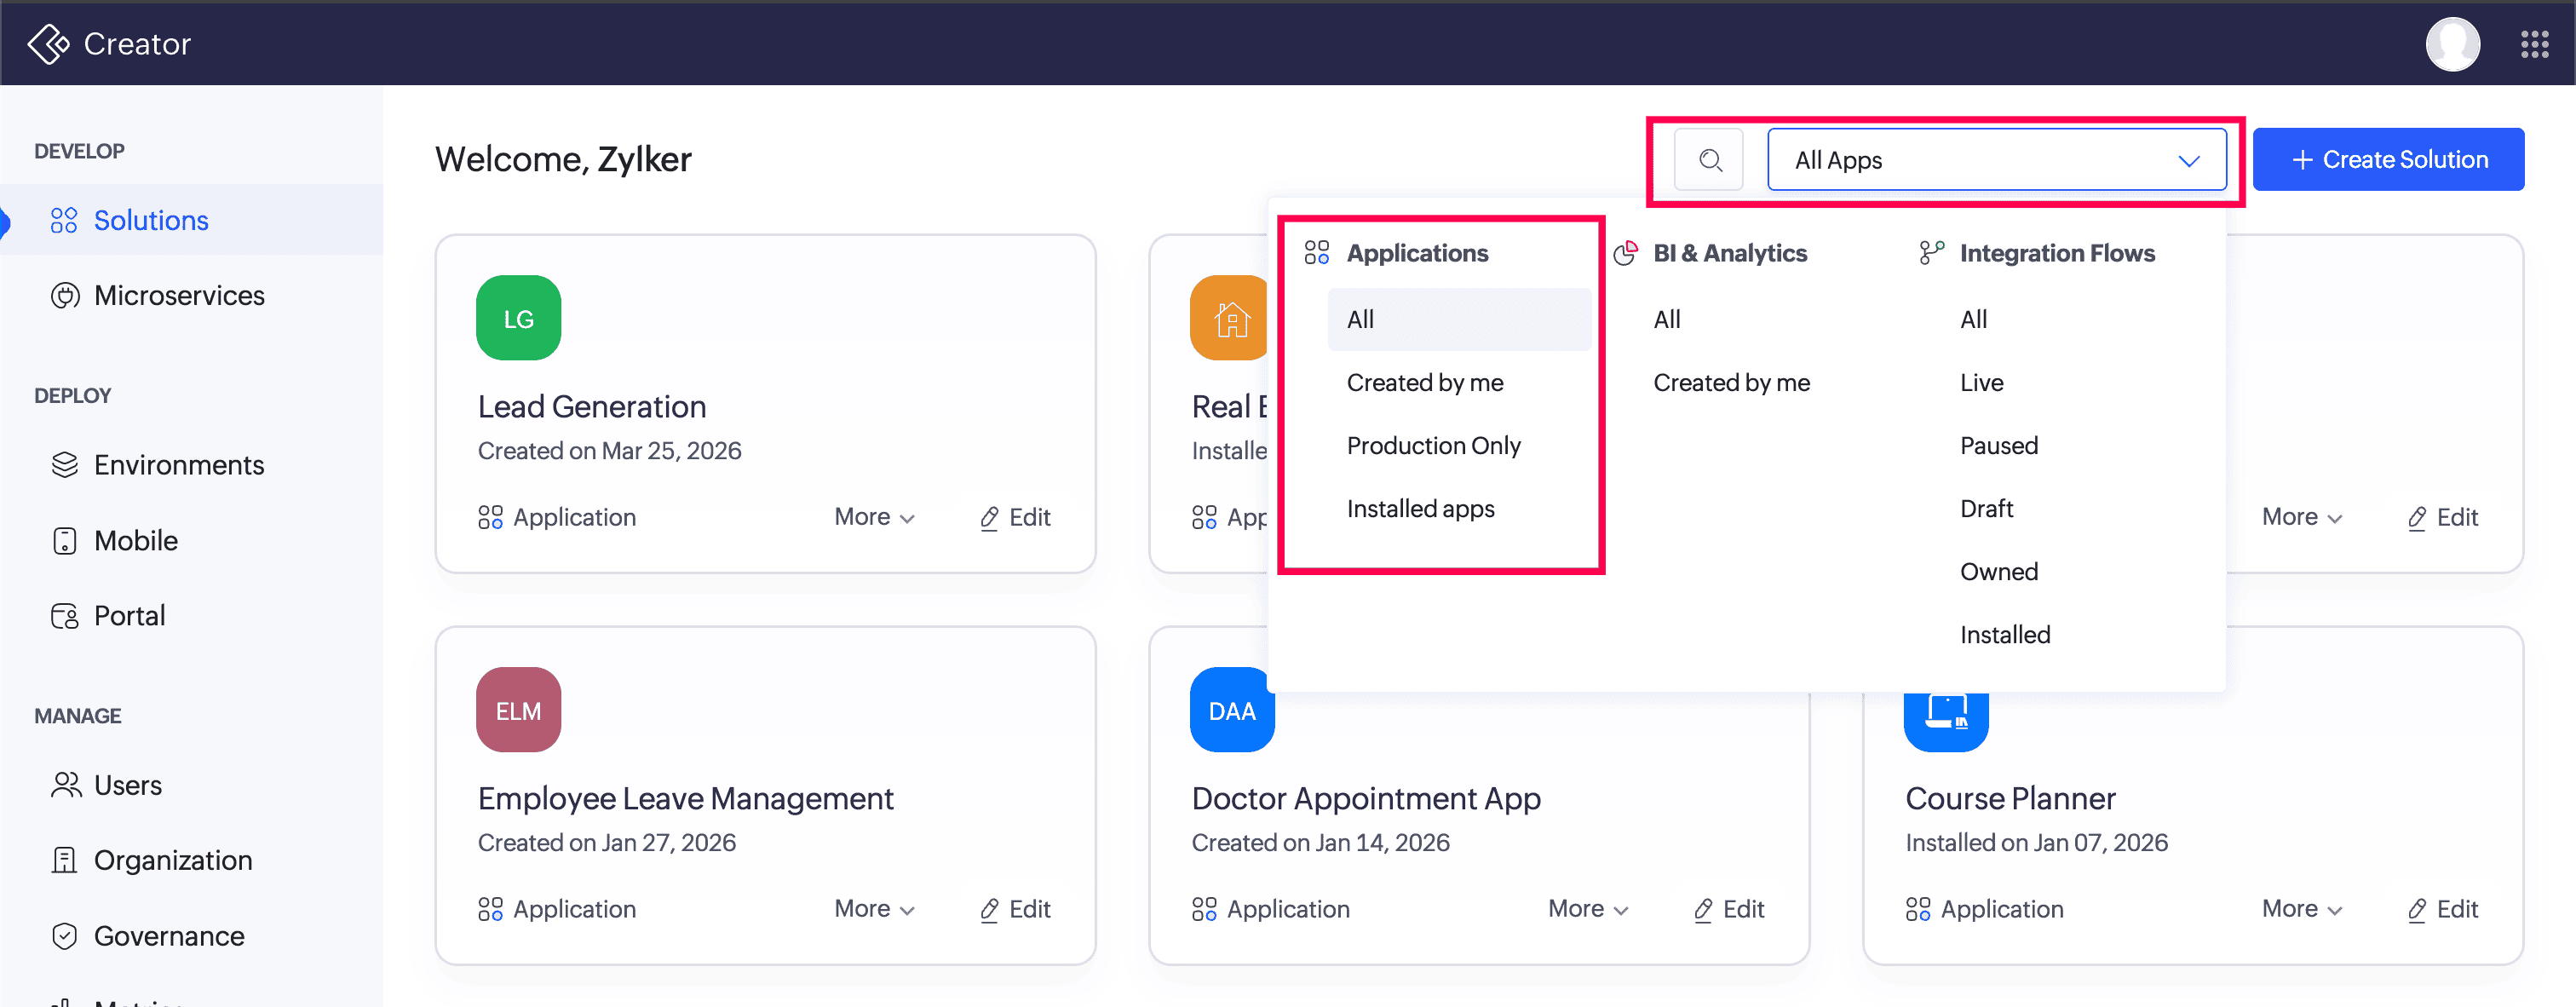Edit the Employee Leave Management app
Screen dimensions: 2576x1007
click(x=1015, y=909)
